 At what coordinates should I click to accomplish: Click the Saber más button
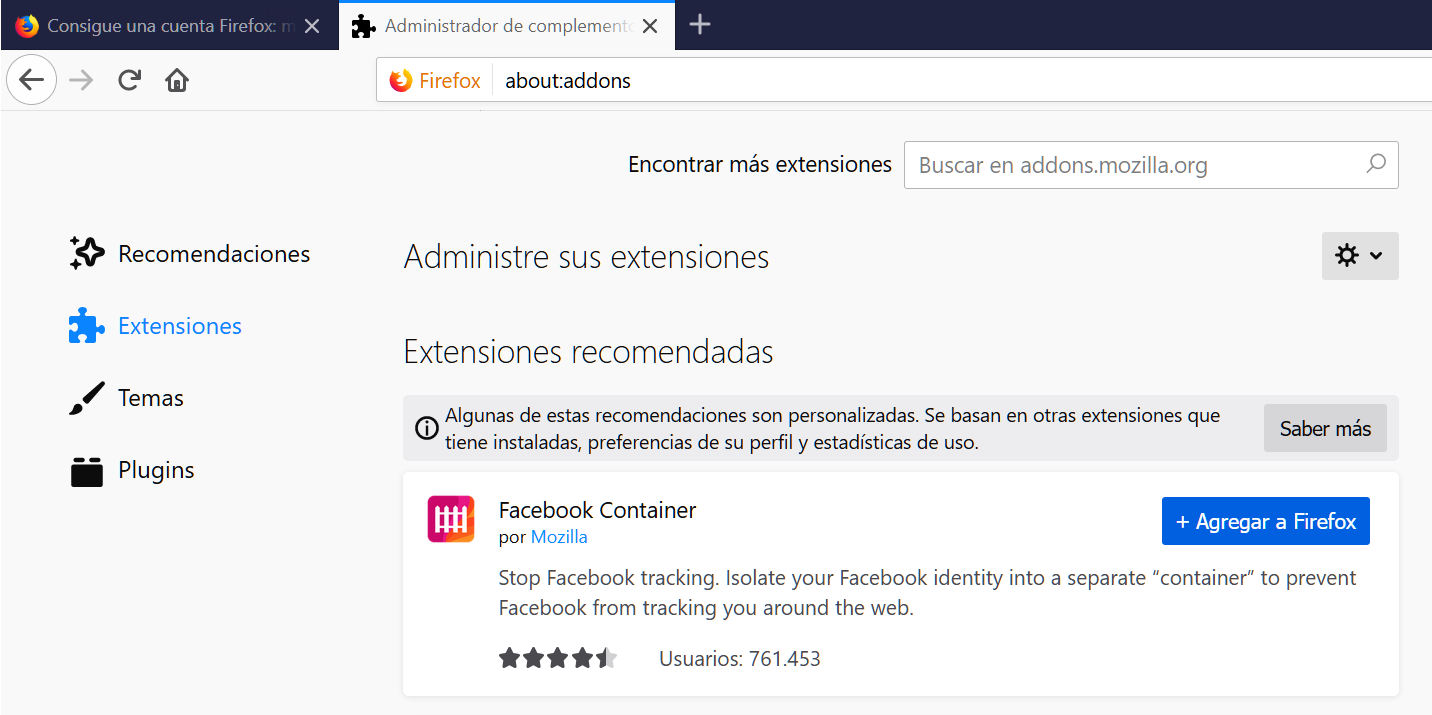click(1325, 428)
